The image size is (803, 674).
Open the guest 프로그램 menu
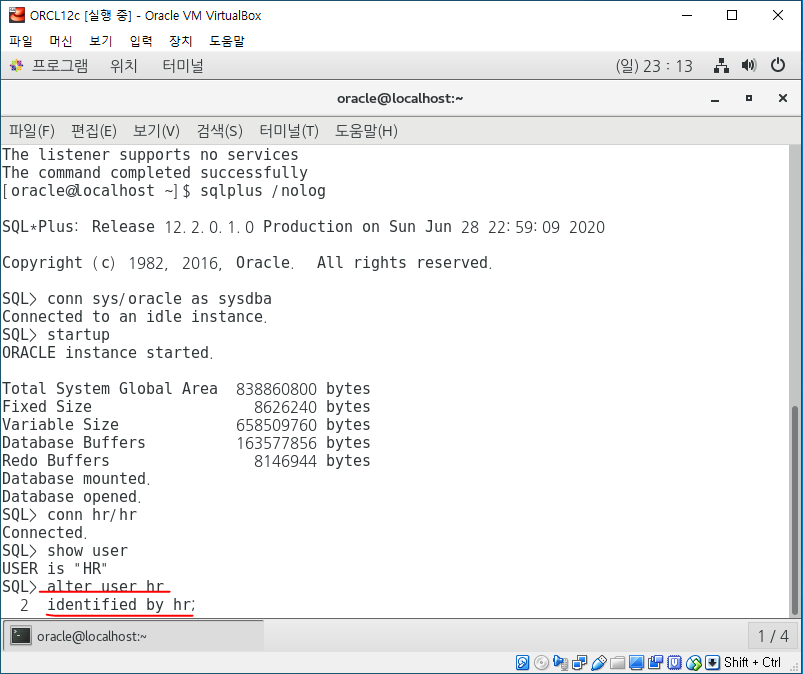(60, 66)
